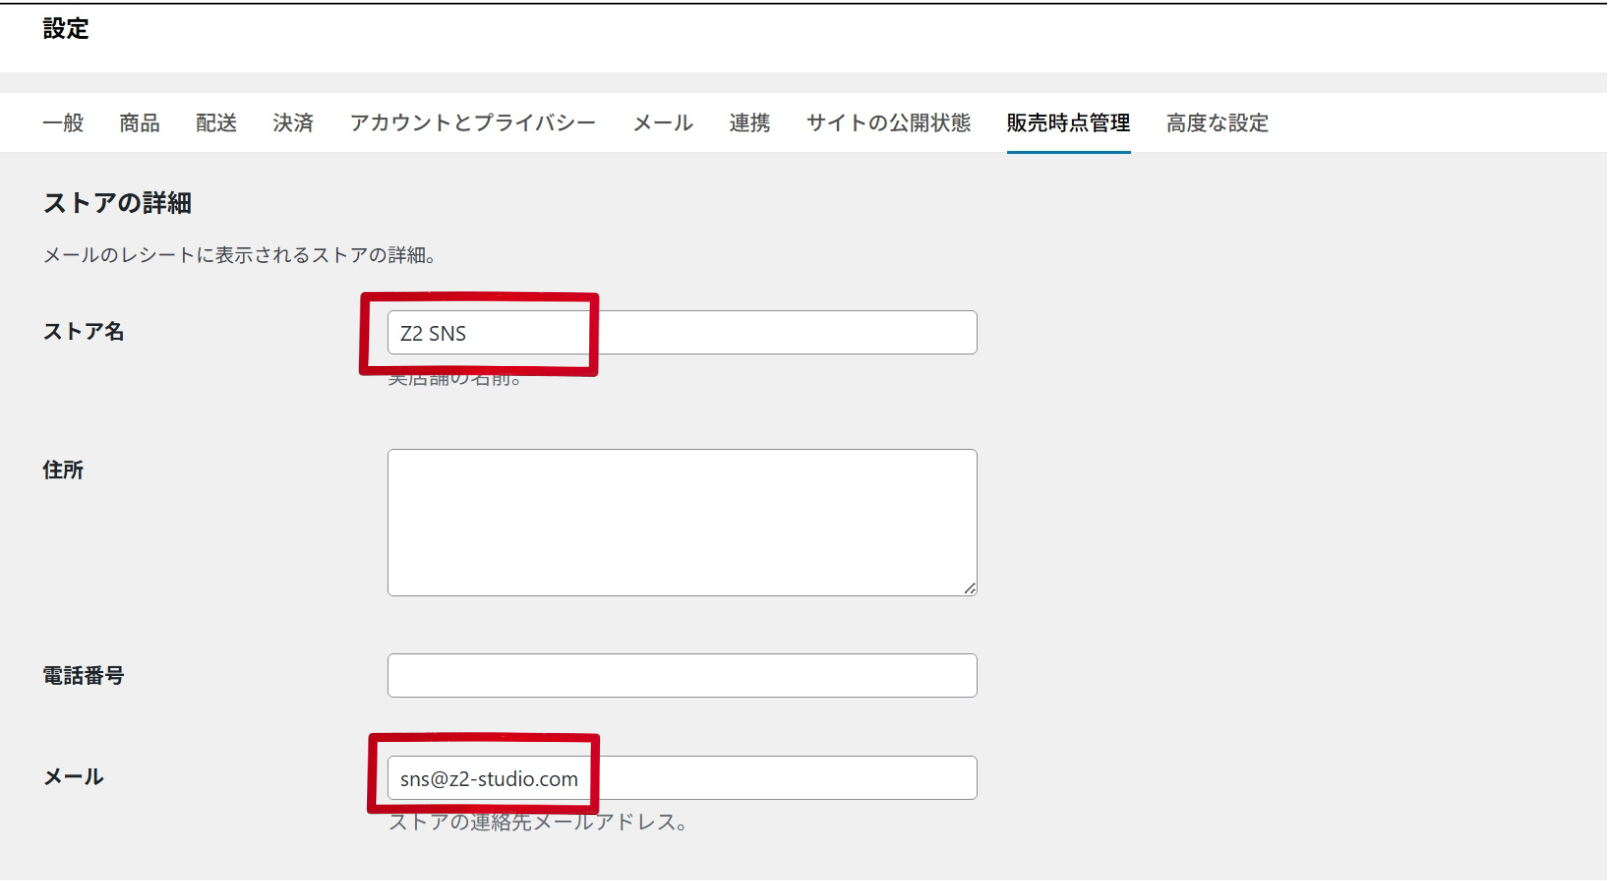This screenshot has width=1616, height=881.
Task: Click the 電話番号 field label
Action: point(83,676)
